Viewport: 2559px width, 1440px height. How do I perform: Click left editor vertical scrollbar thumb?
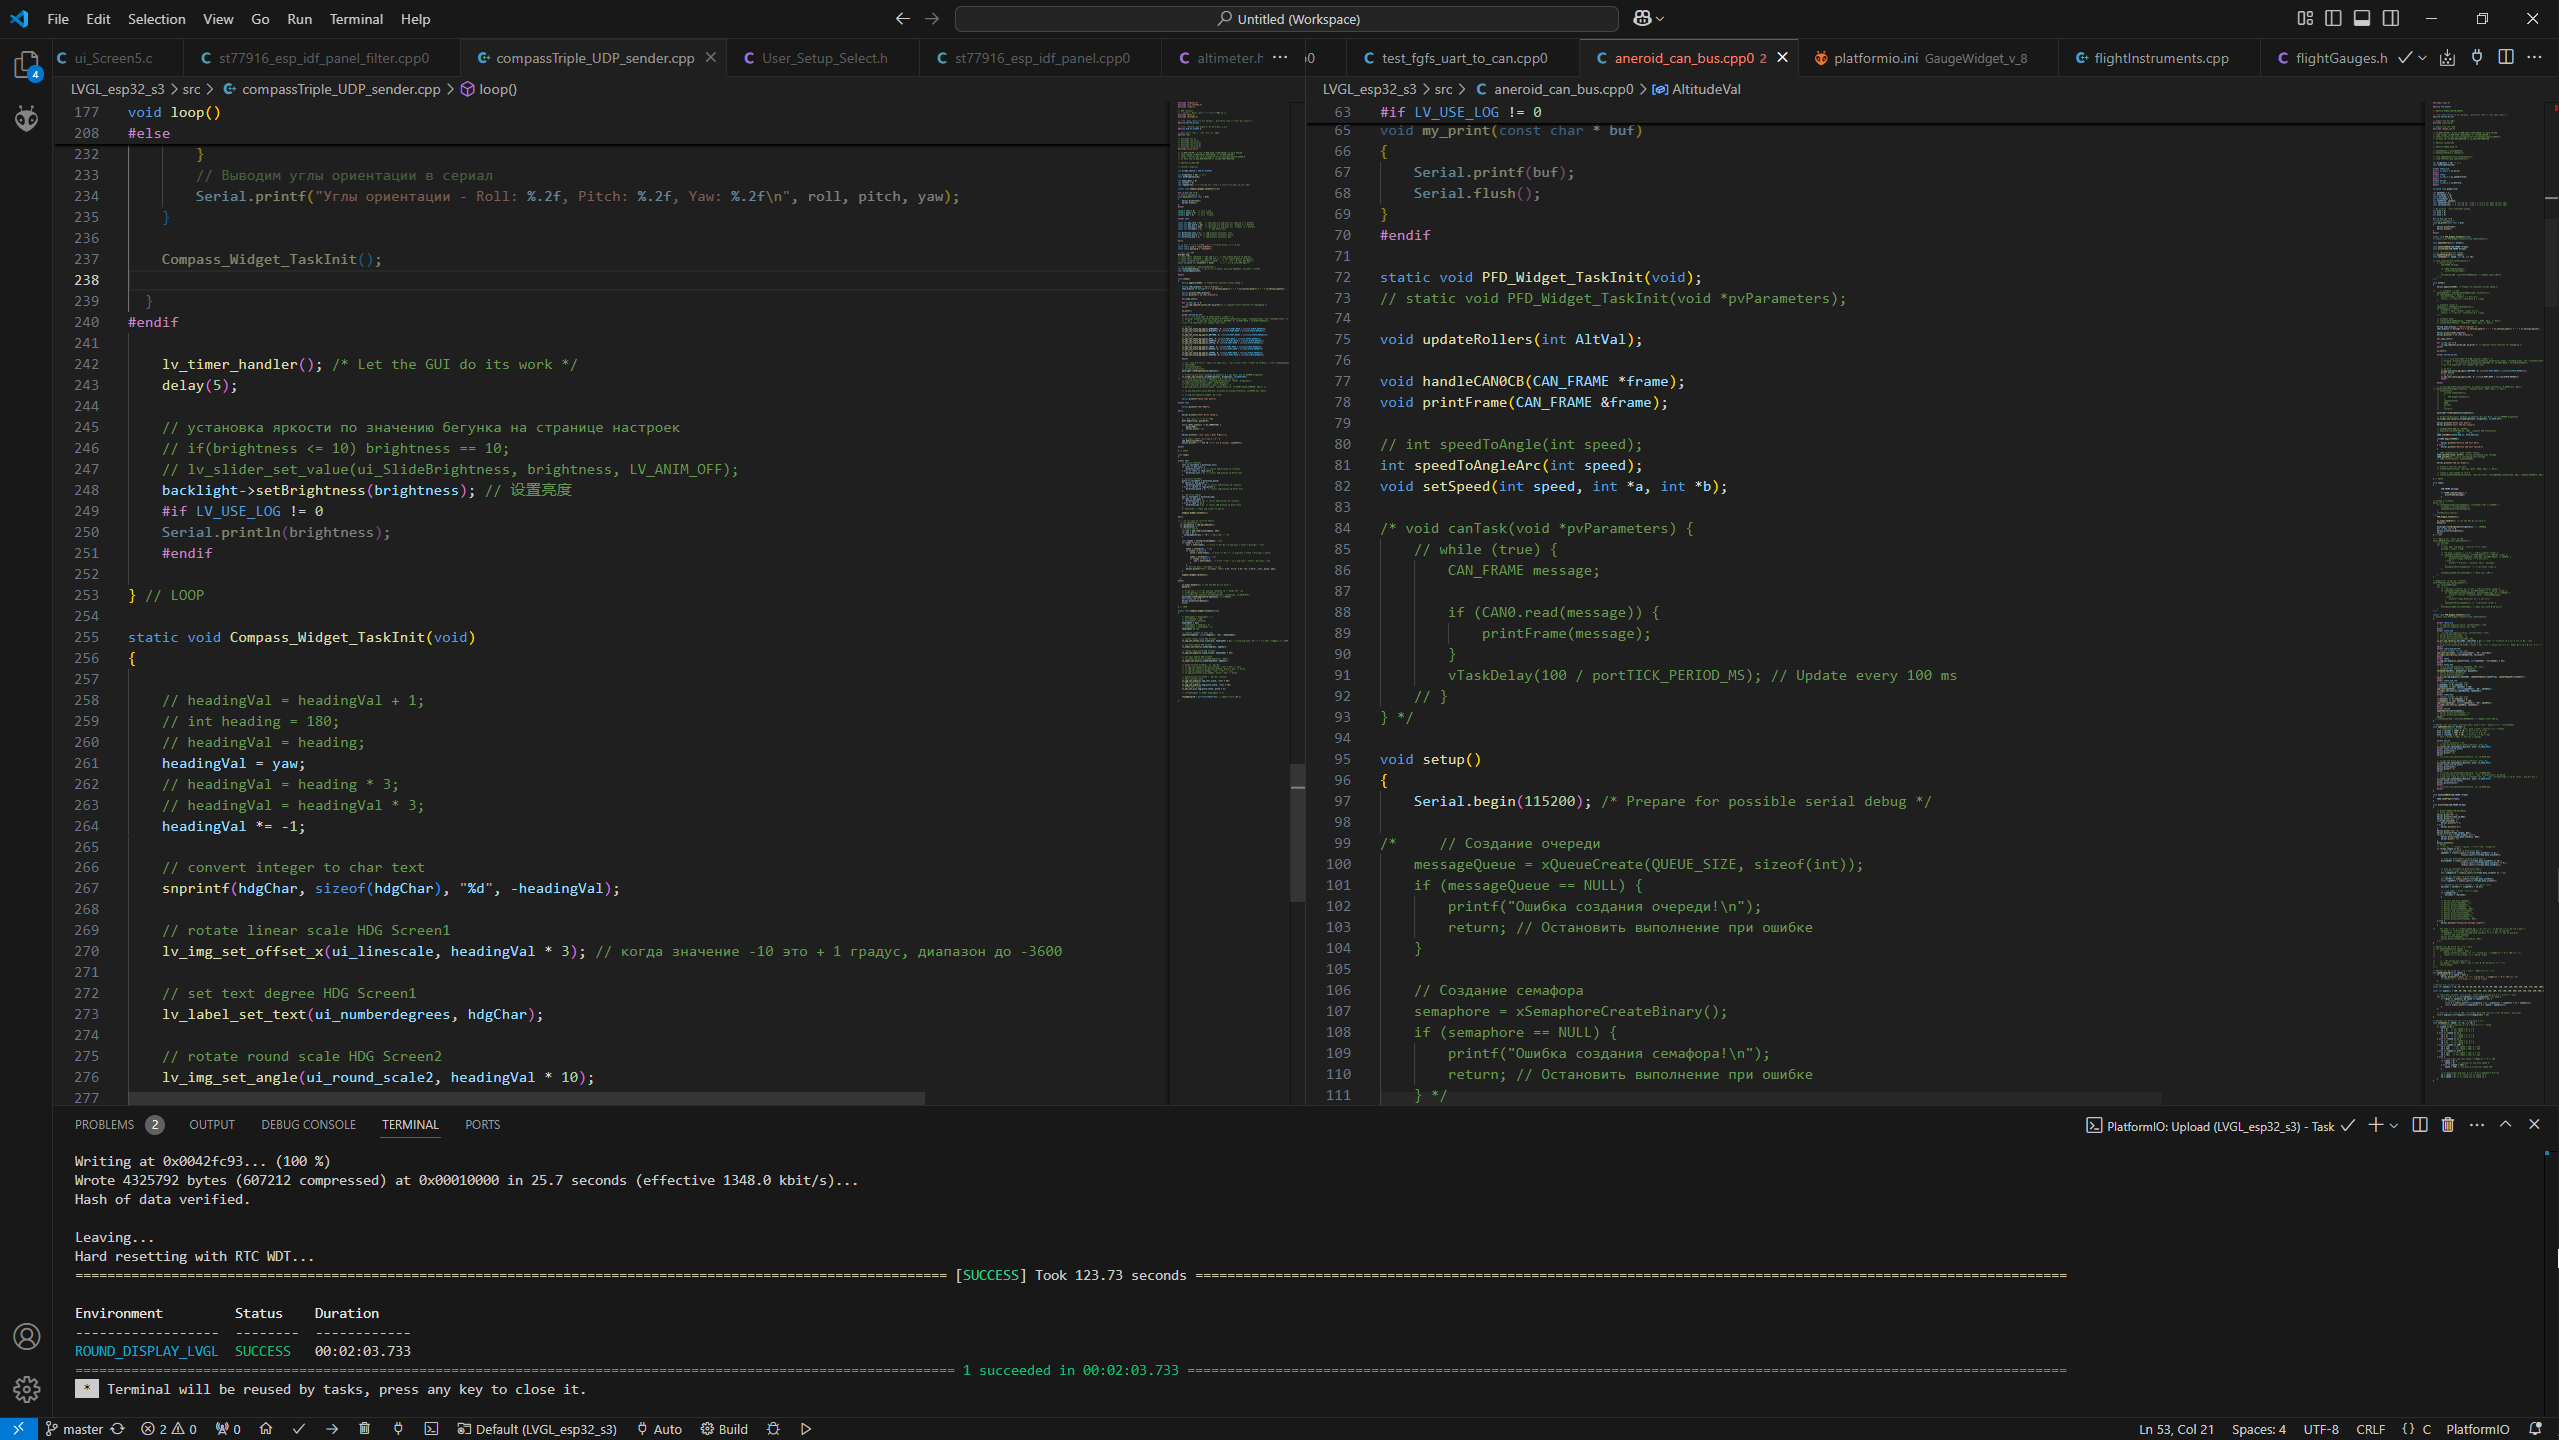click(1297, 832)
